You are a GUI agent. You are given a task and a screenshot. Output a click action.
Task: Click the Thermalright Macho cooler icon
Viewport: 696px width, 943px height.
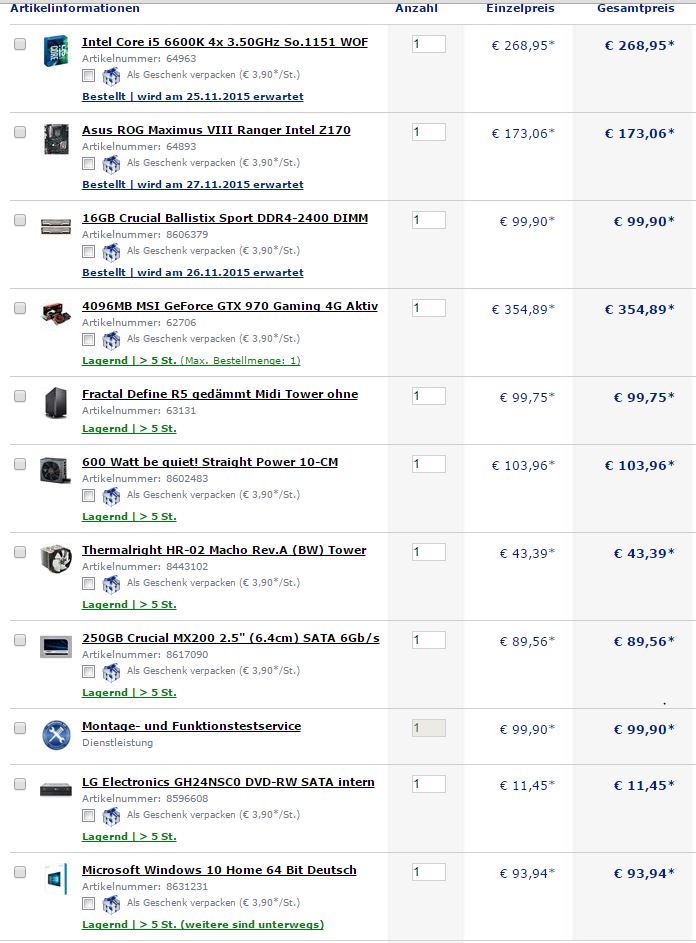click(x=56, y=558)
